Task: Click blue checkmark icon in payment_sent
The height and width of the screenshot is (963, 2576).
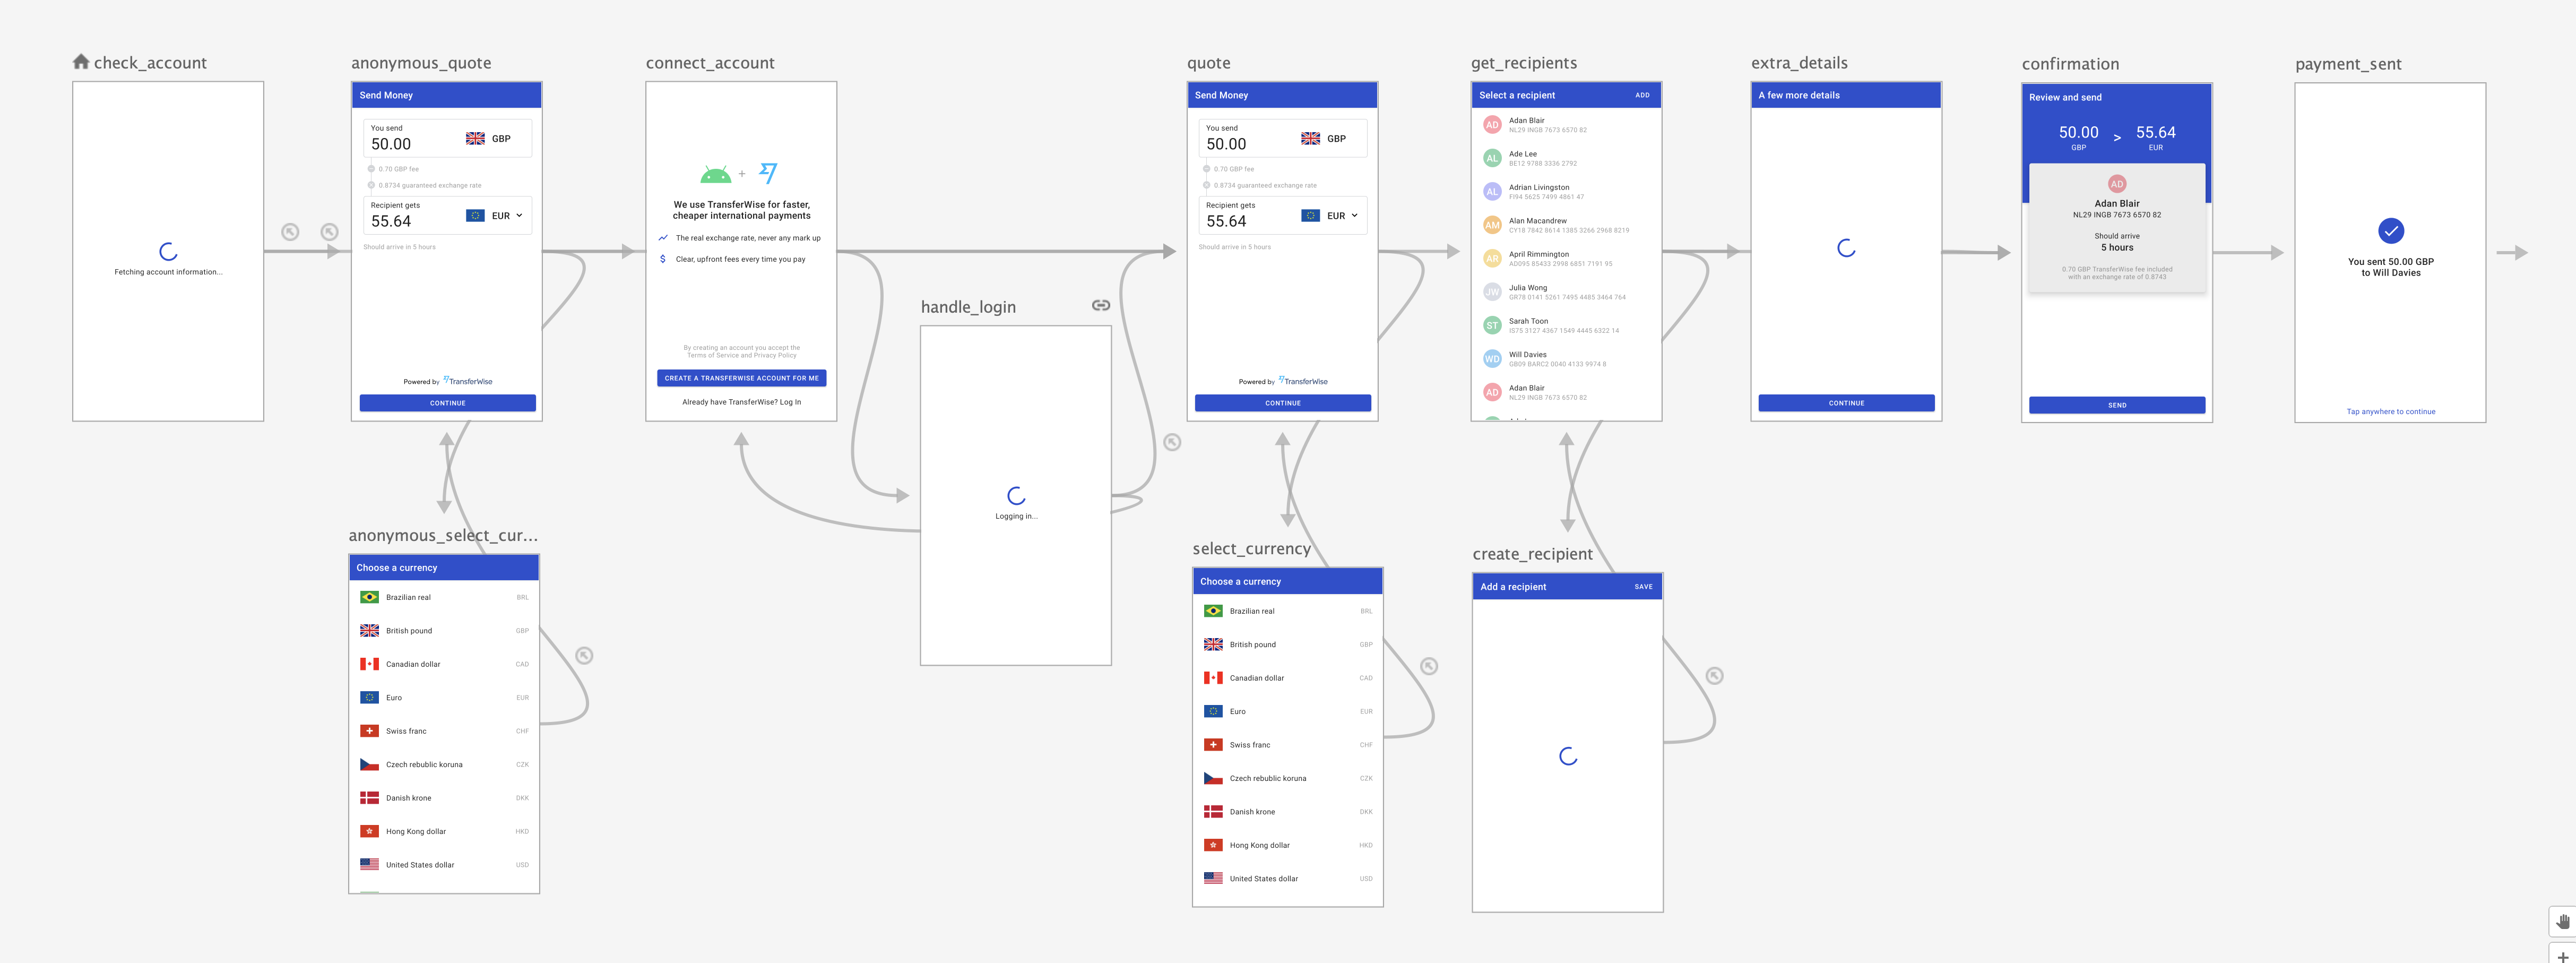Action: pyautogui.click(x=2390, y=231)
